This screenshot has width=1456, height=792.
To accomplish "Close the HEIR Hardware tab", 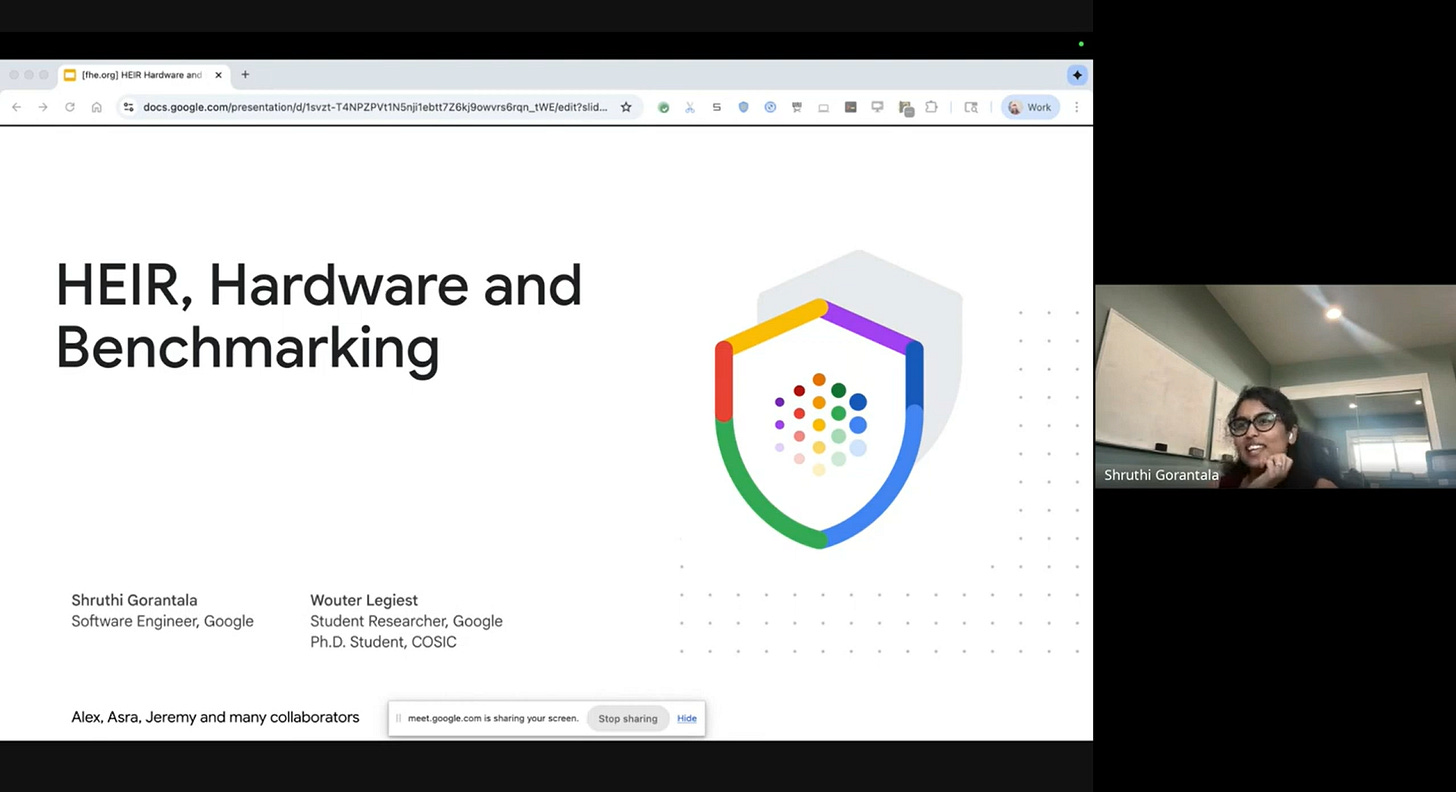I will 218,75.
